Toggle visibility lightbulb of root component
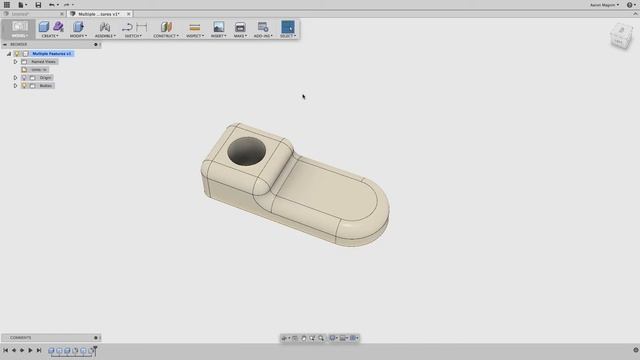Image resolution: width=640 pixels, height=360 pixels. [x=17, y=53]
